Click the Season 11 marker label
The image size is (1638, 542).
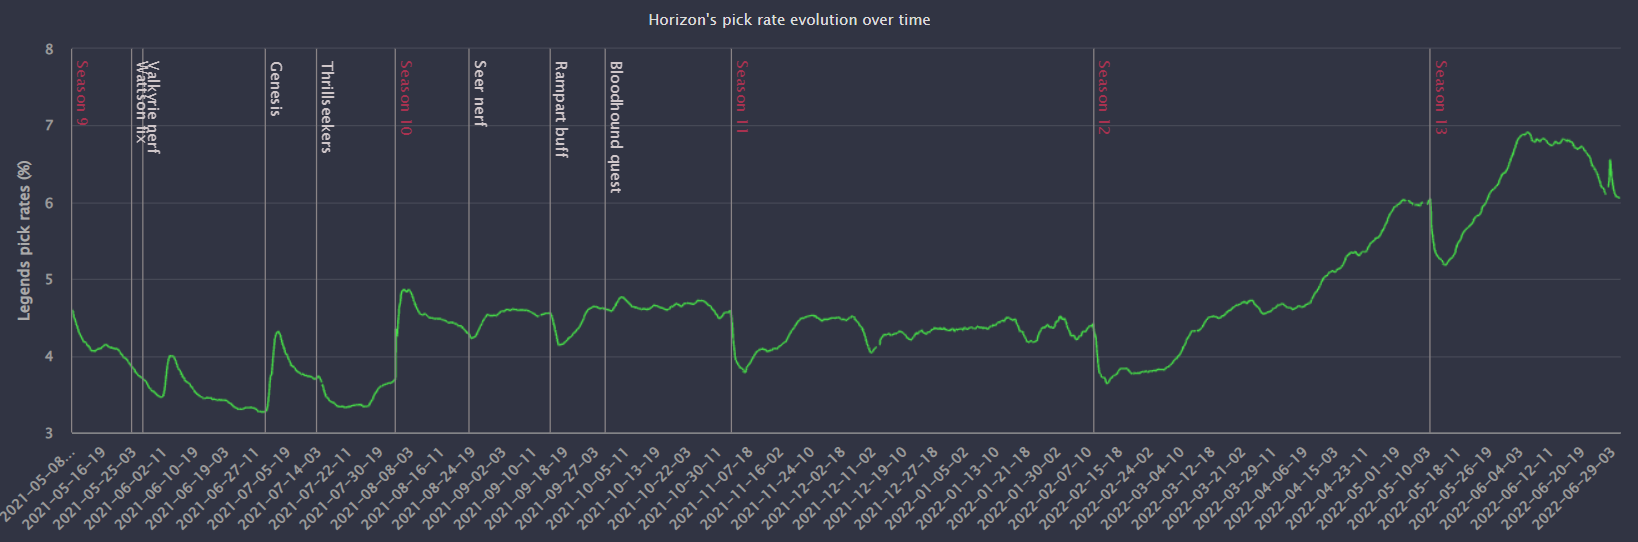(x=742, y=97)
